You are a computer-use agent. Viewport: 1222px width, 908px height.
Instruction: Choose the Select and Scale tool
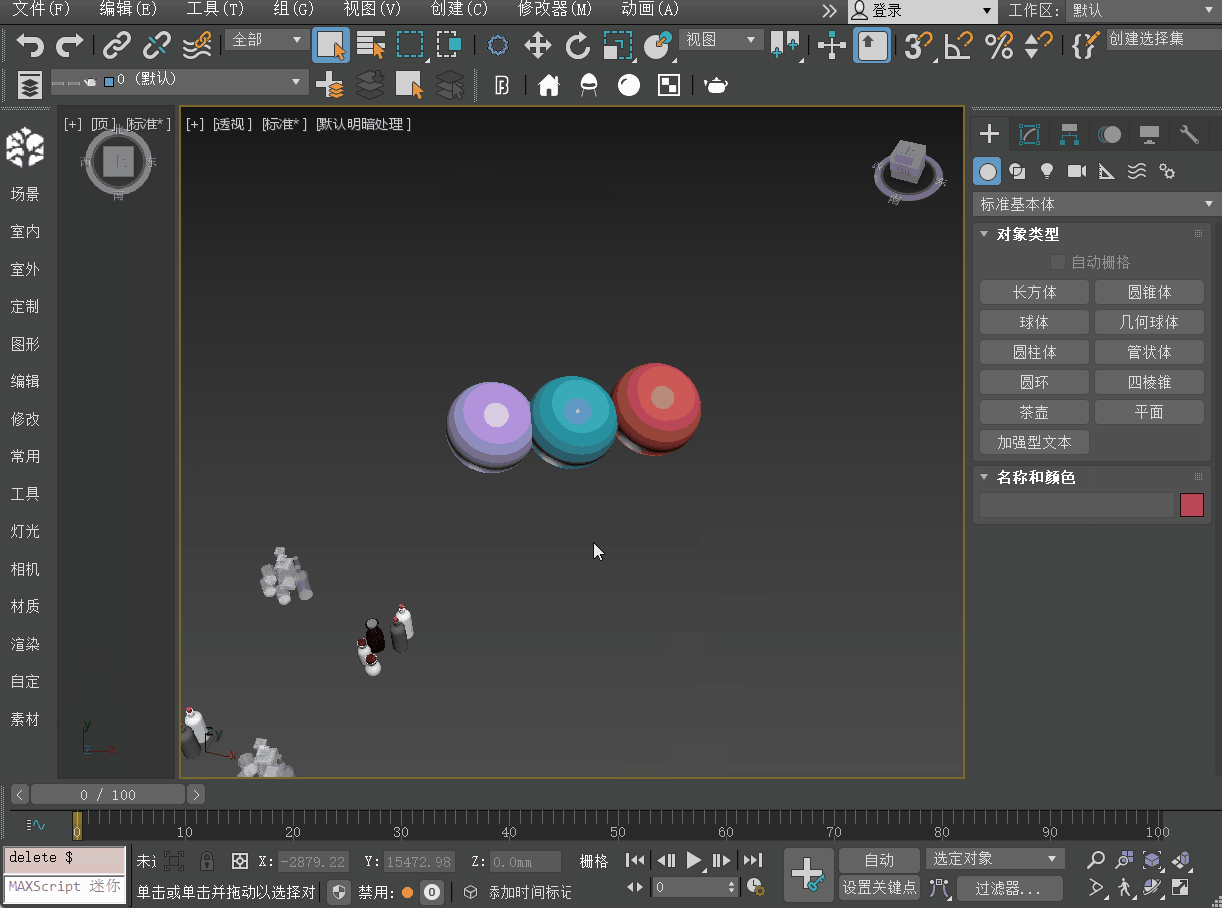coord(618,45)
